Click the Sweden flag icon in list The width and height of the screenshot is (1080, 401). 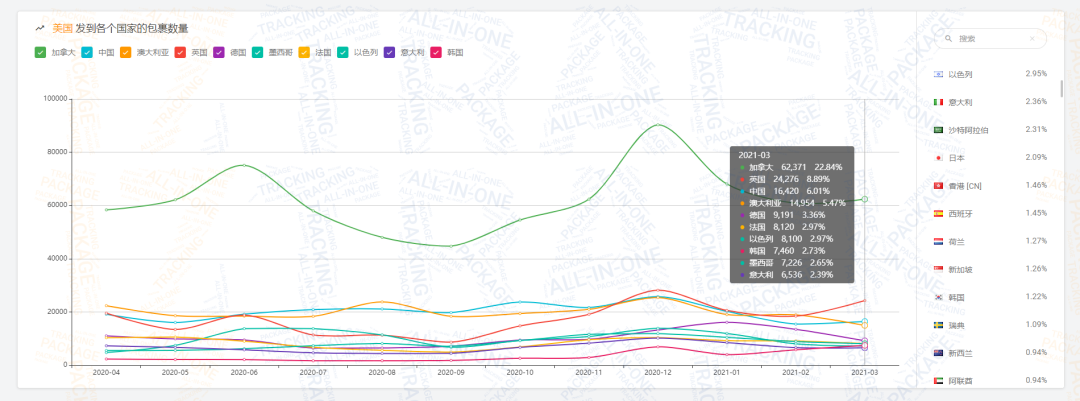click(x=938, y=326)
